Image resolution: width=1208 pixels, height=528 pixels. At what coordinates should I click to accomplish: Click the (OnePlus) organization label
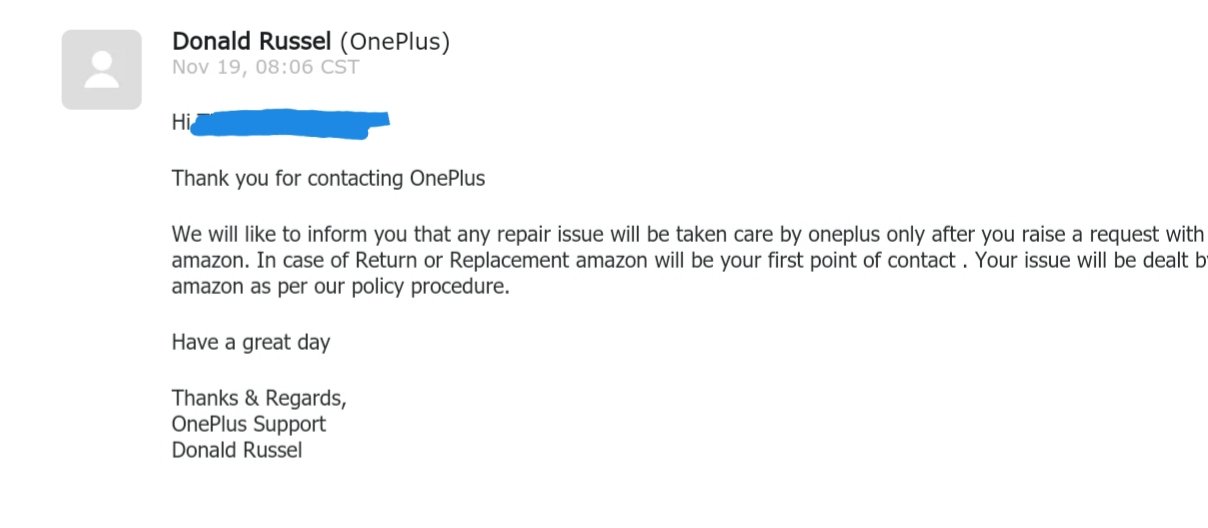(x=395, y=42)
